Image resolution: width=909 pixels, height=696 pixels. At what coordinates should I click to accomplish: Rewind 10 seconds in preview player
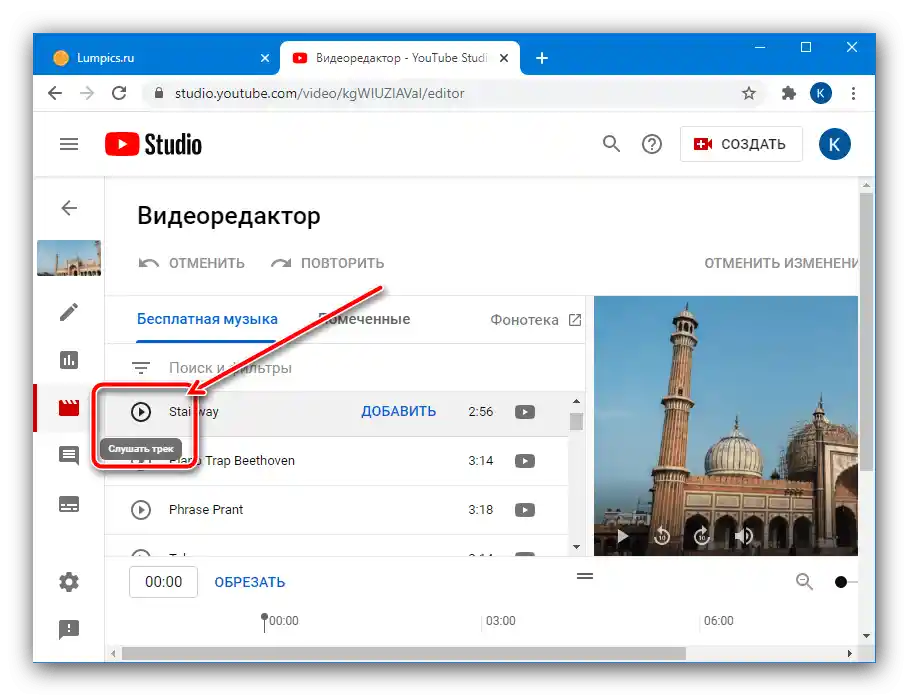click(662, 536)
